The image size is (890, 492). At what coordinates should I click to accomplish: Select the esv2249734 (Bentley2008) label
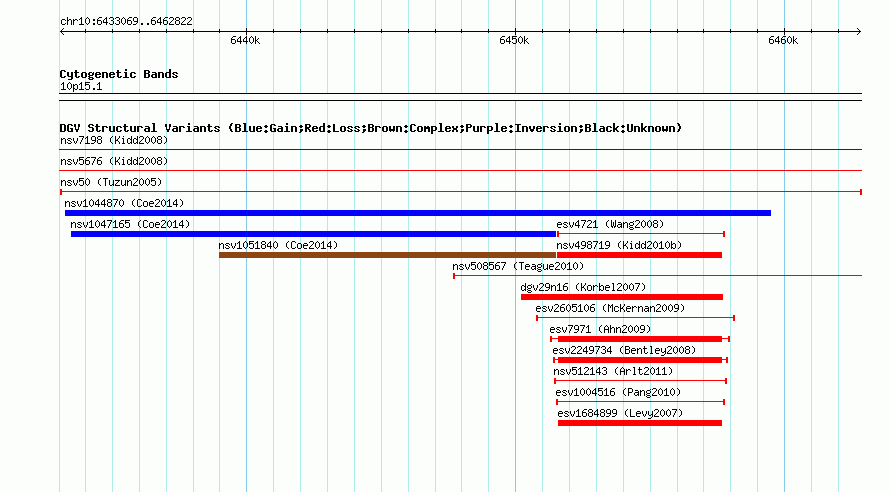624,350
